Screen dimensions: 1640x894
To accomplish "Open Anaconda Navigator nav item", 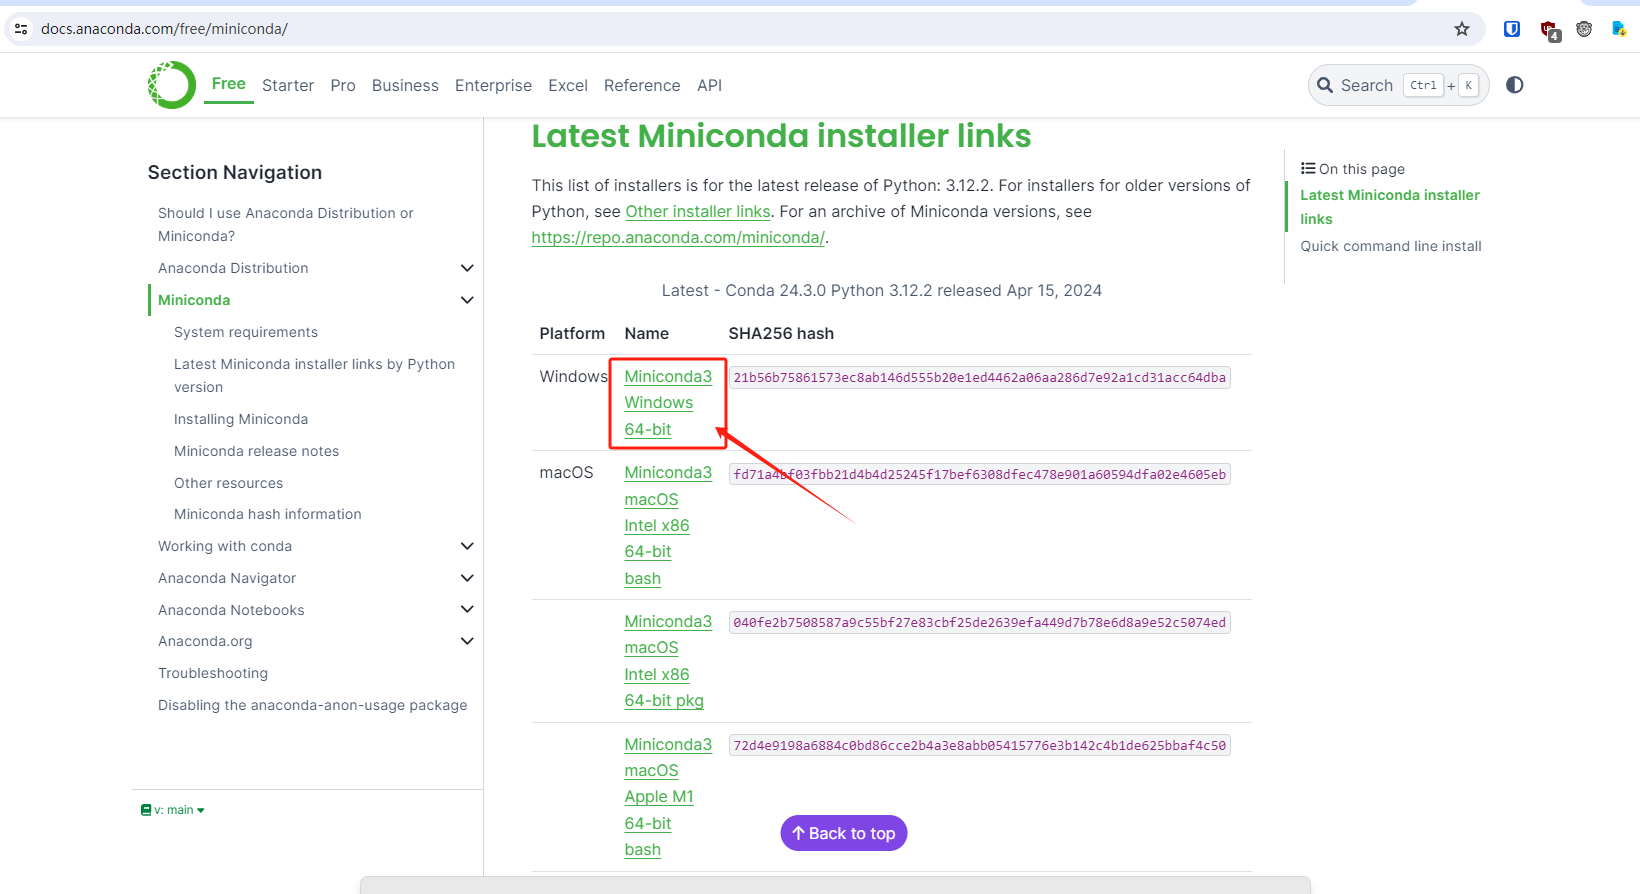I will [227, 578].
